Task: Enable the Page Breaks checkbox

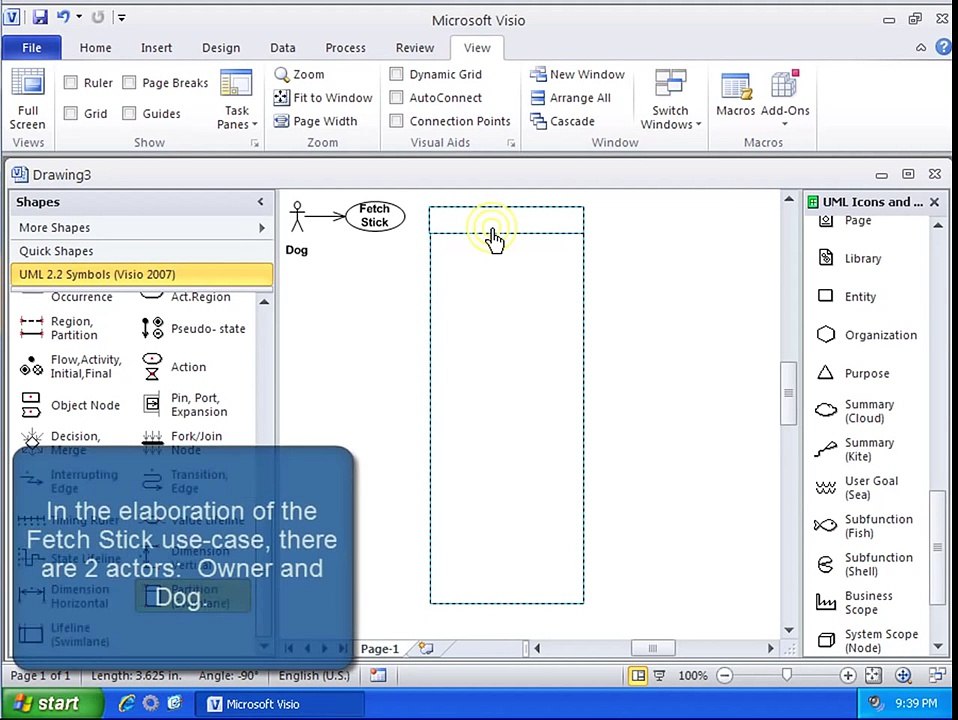Action: [x=129, y=82]
